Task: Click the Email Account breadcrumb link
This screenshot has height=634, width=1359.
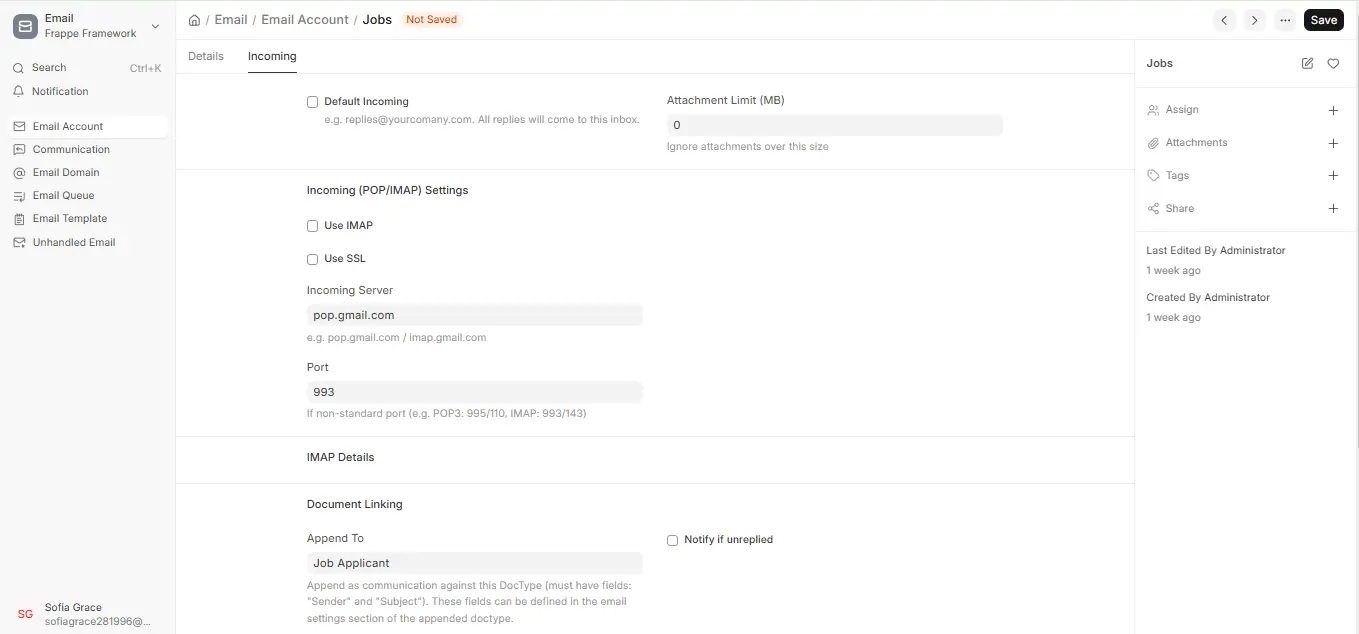Action: coord(305,20)
